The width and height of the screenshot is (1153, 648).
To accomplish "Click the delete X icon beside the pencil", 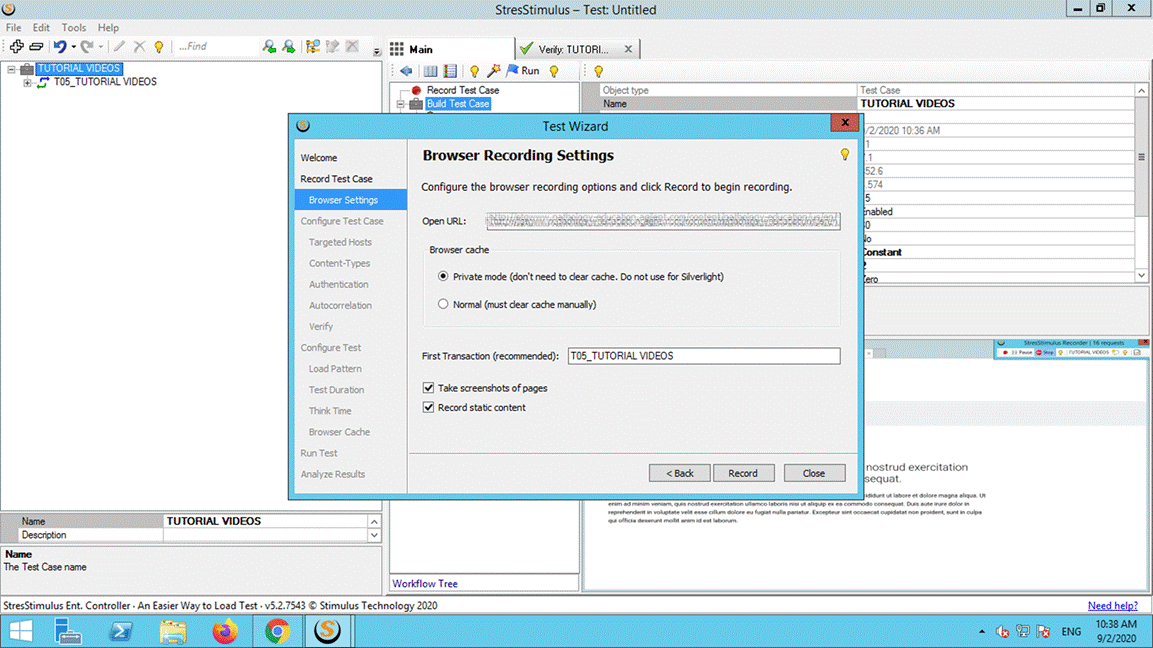I will pos(139,46).
